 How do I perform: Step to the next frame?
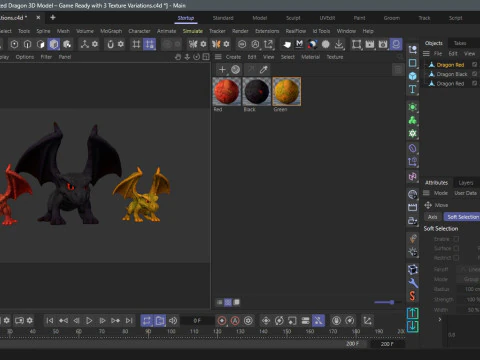(x=102, y=321)
